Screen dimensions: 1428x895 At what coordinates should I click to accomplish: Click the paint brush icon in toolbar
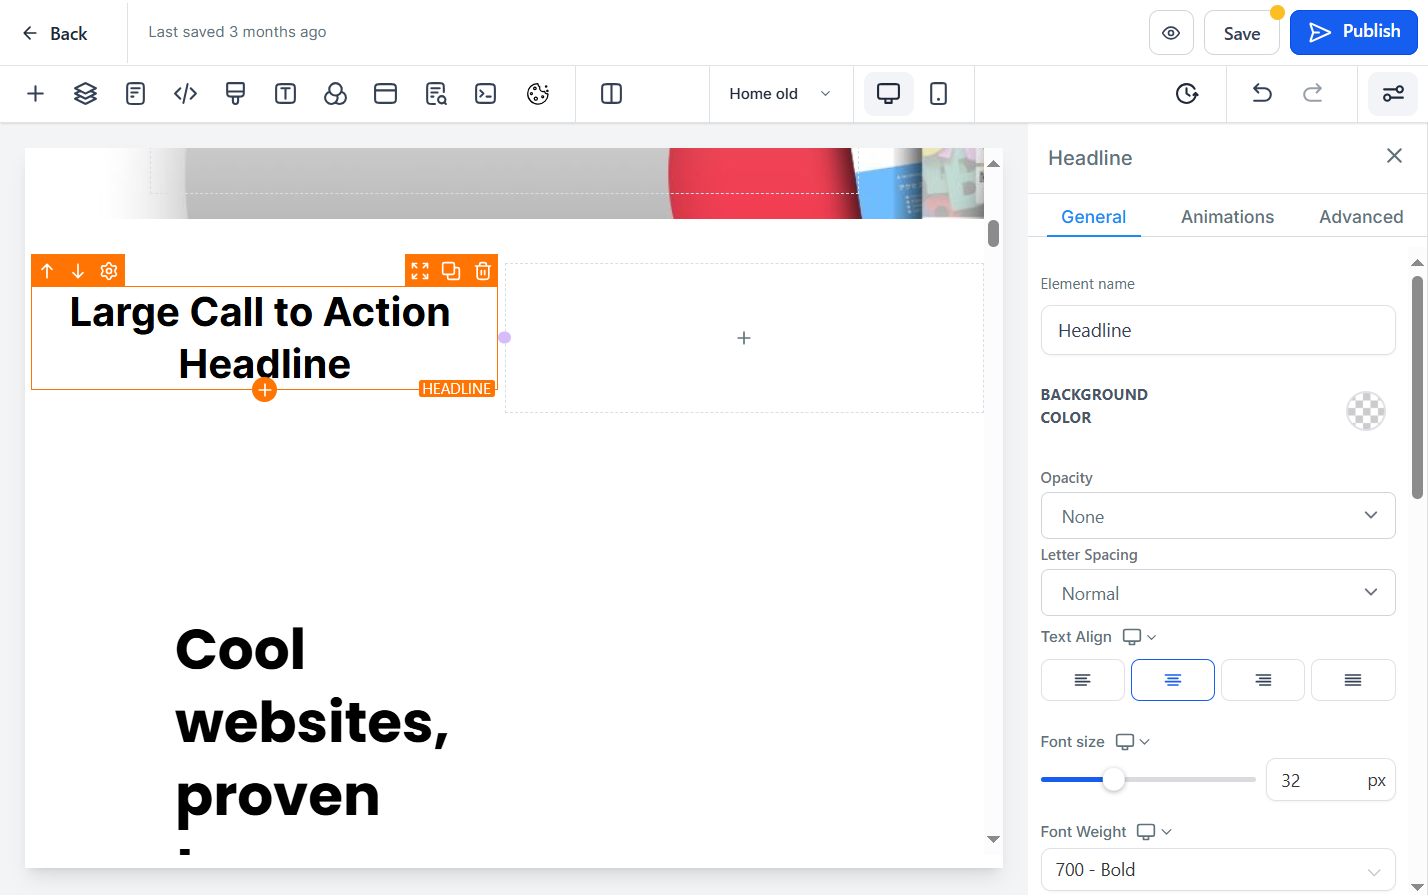[x=235, y=94]
